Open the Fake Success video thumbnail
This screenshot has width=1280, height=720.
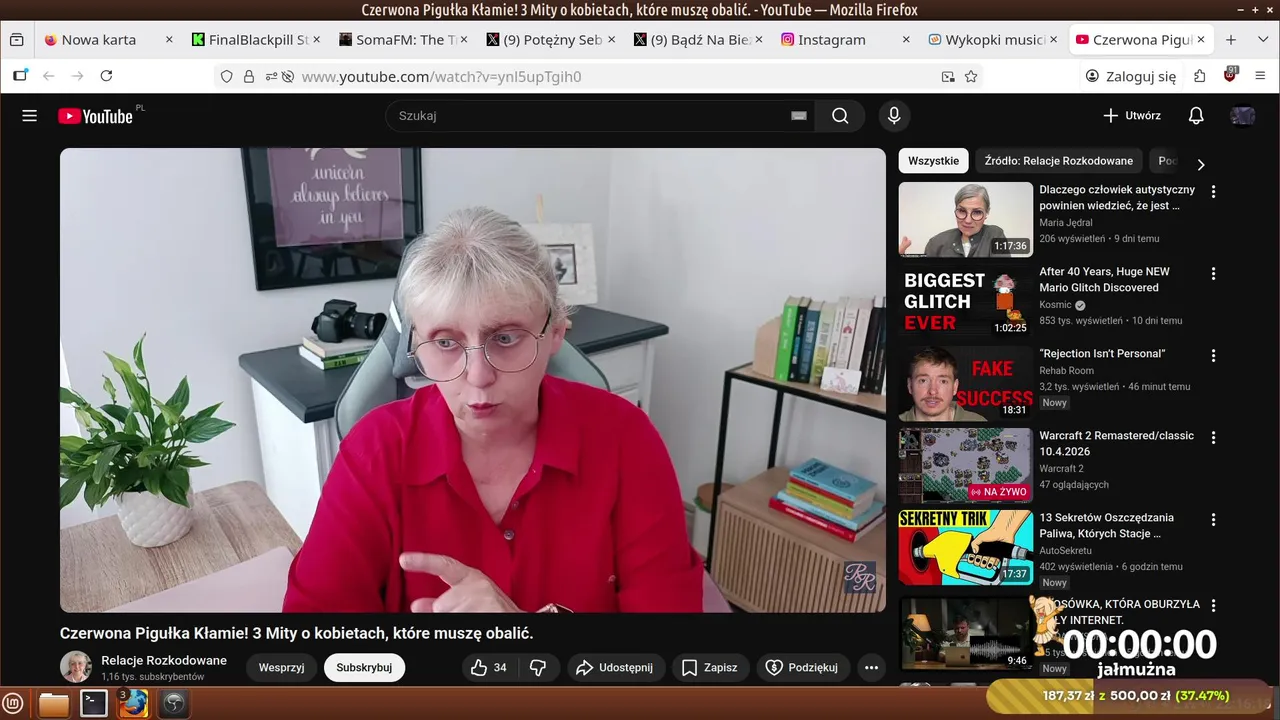pos(965,383)
